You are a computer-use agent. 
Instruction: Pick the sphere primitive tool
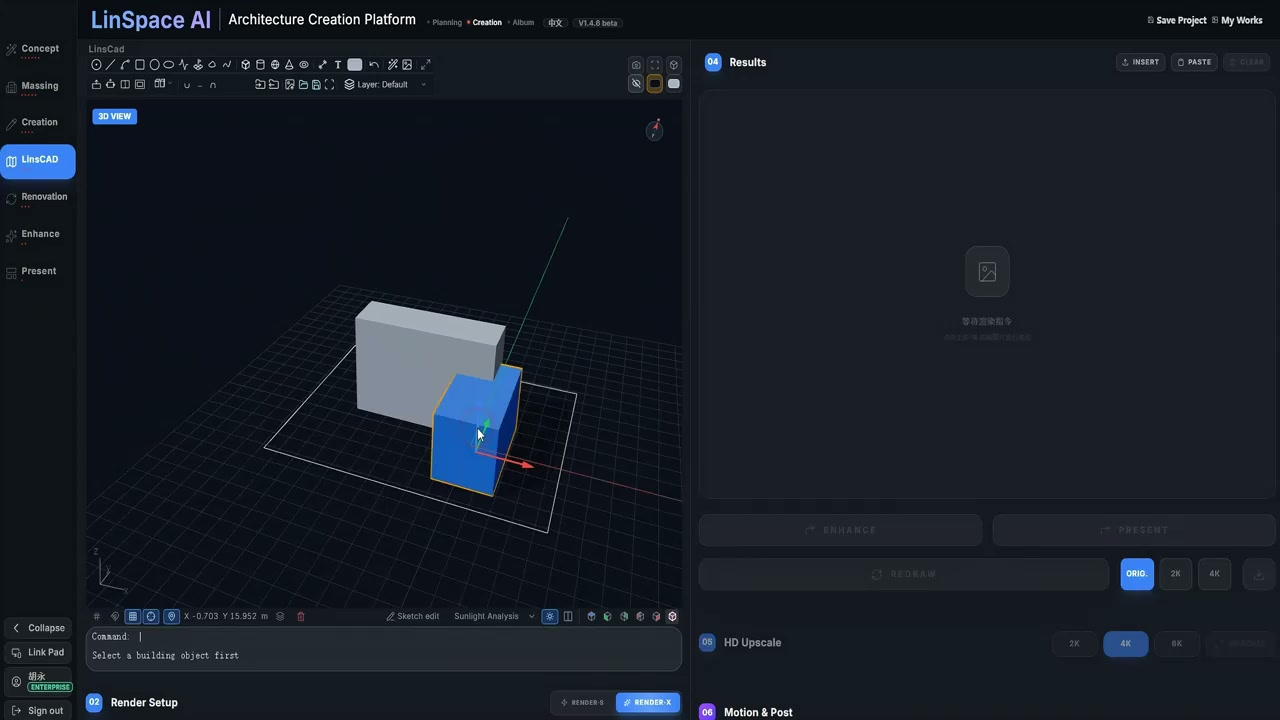click(x=275, y=65)
